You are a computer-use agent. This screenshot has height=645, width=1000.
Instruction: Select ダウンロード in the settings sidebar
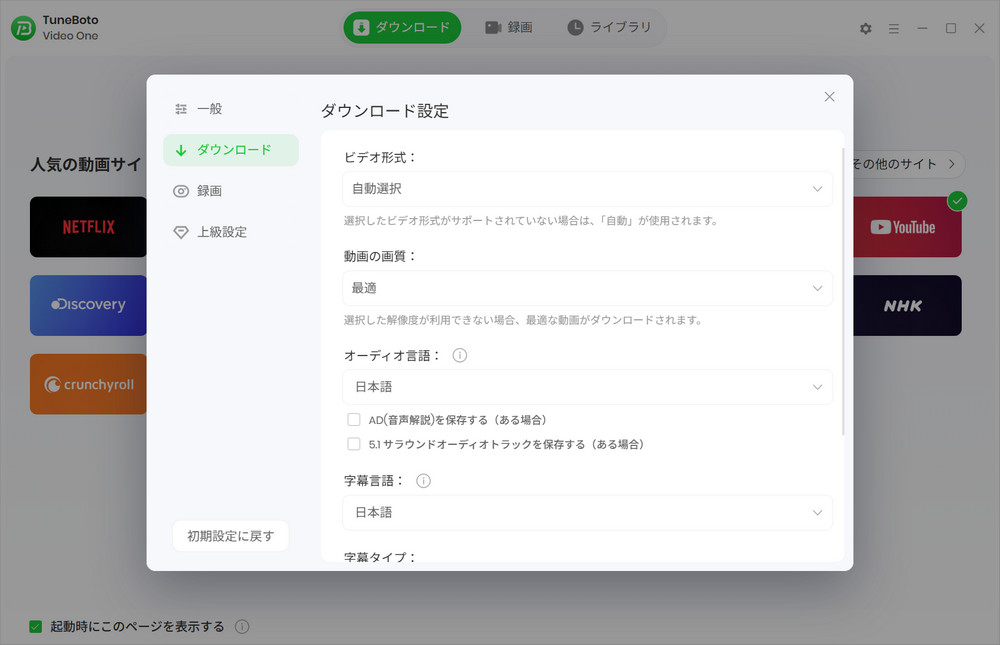(230, 150)
